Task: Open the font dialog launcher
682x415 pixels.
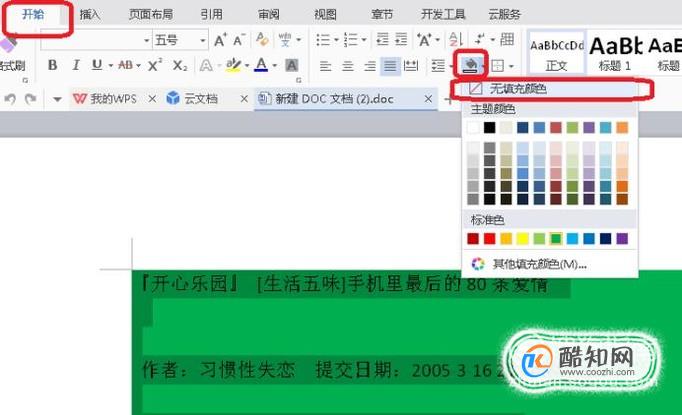Action: (298, 80)
